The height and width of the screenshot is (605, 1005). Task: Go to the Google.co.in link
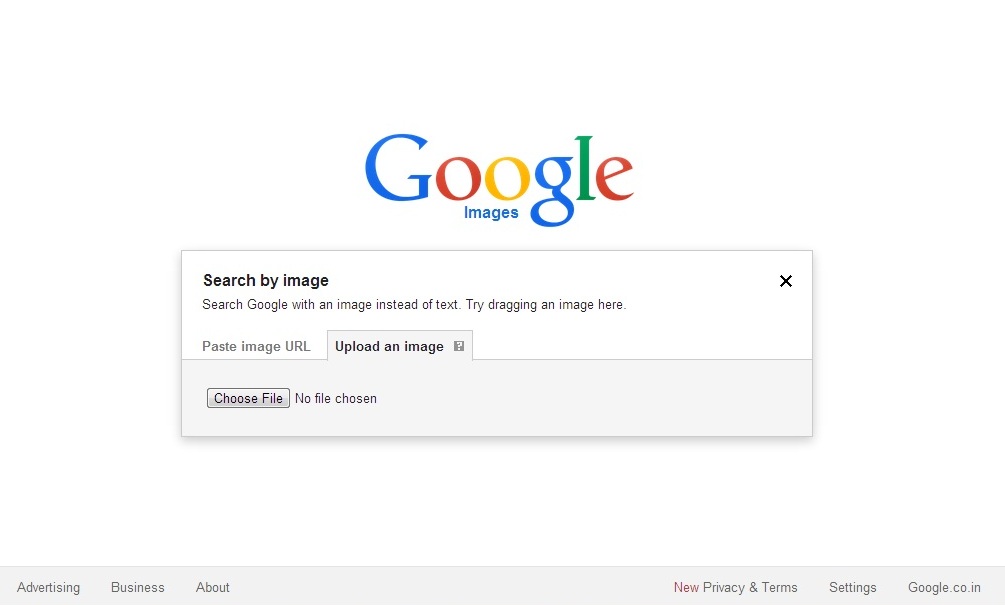point(944,587)
